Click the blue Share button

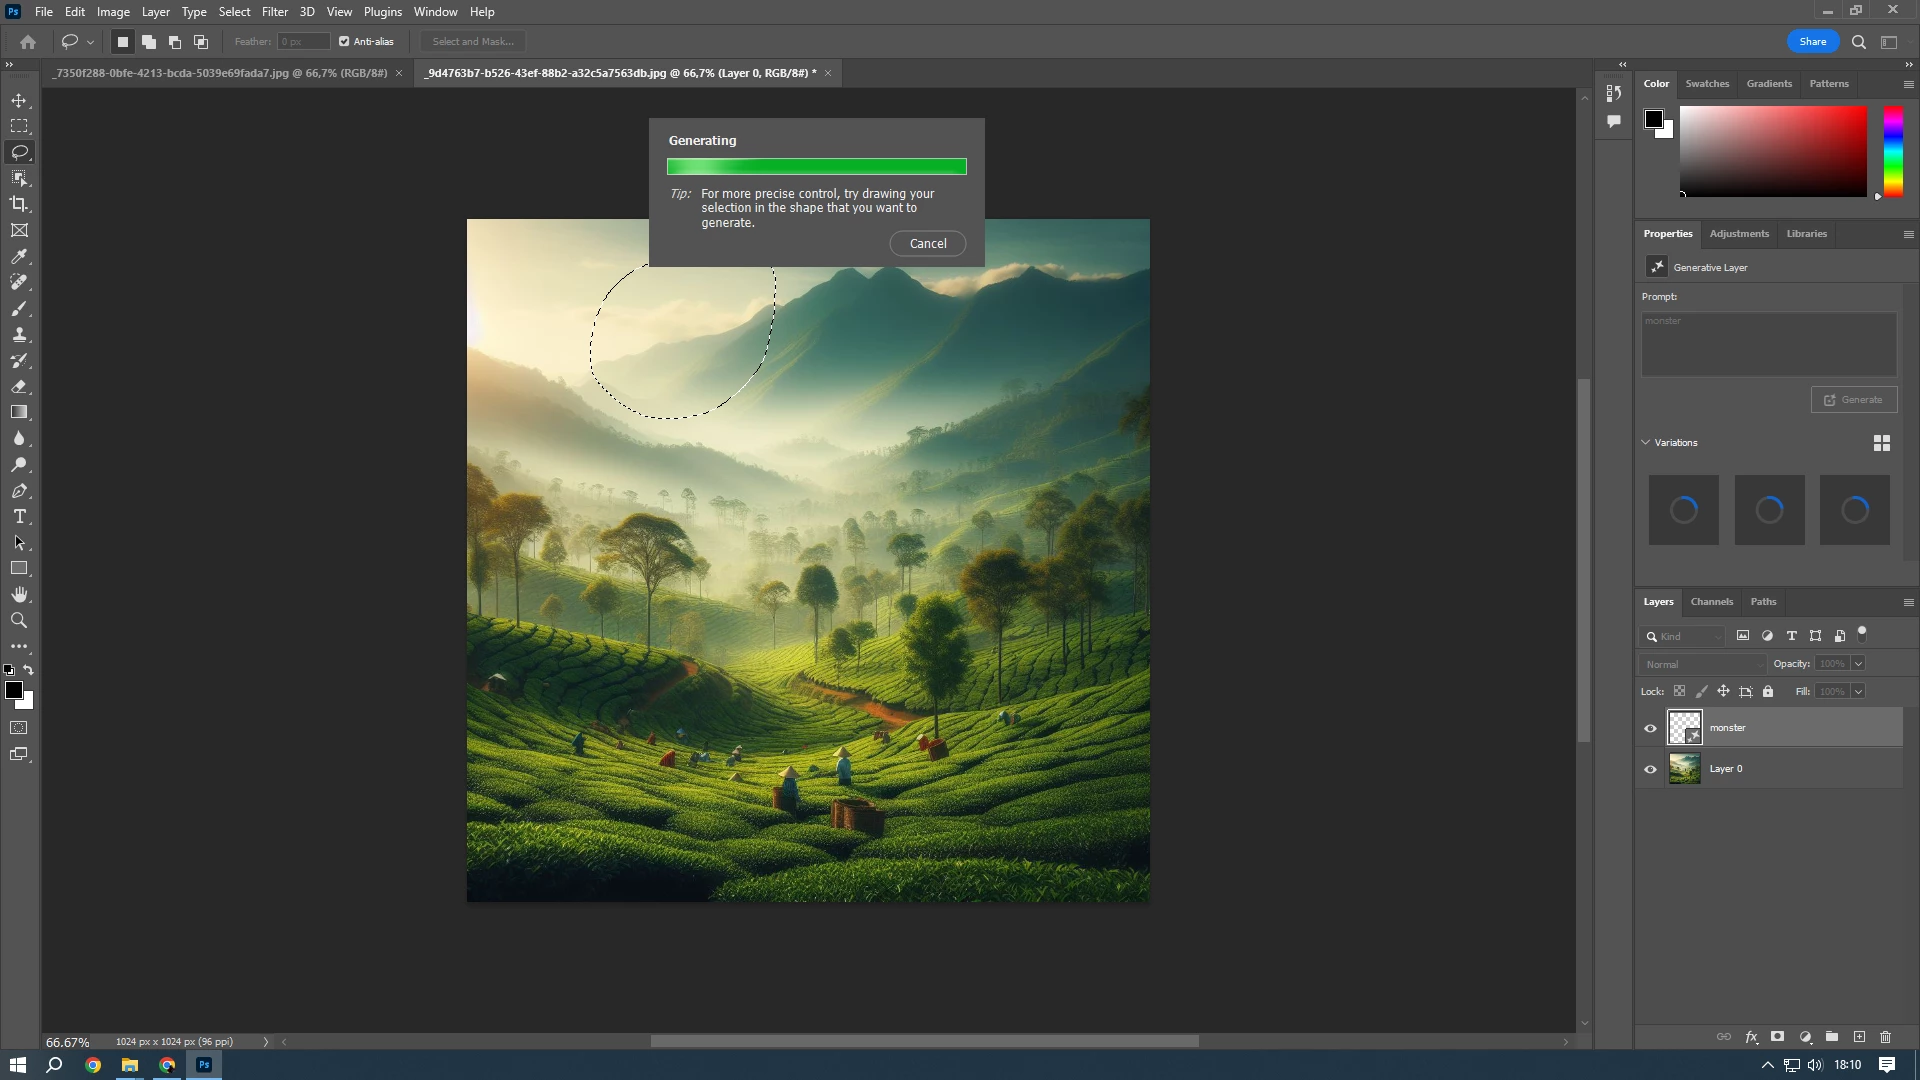(1812, 42)
